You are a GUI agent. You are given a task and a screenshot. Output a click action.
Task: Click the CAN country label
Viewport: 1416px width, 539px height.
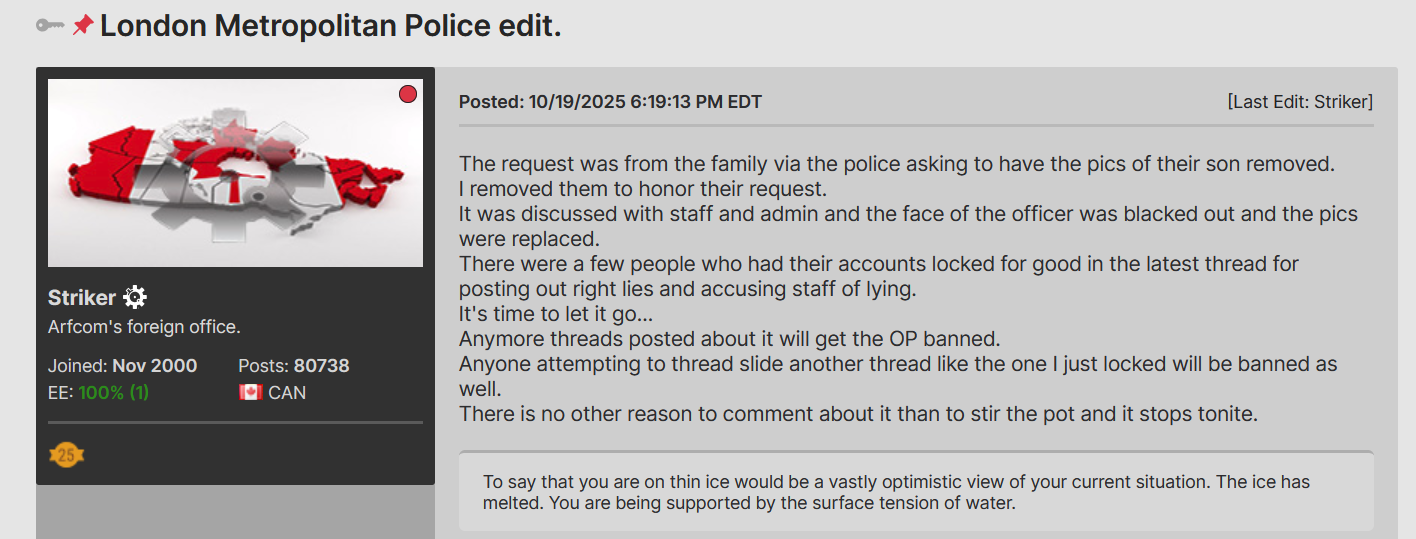287,393
